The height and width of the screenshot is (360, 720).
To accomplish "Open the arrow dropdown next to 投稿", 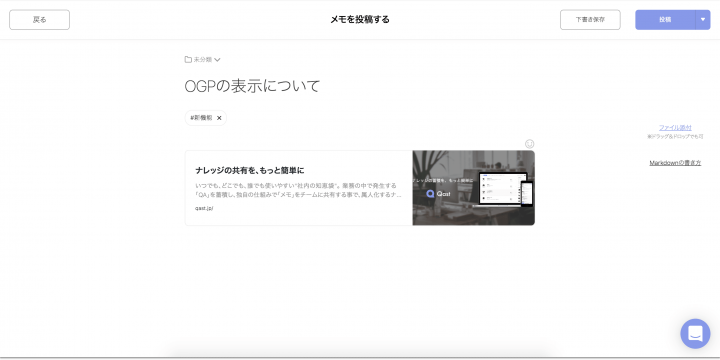I will (703, 20).
